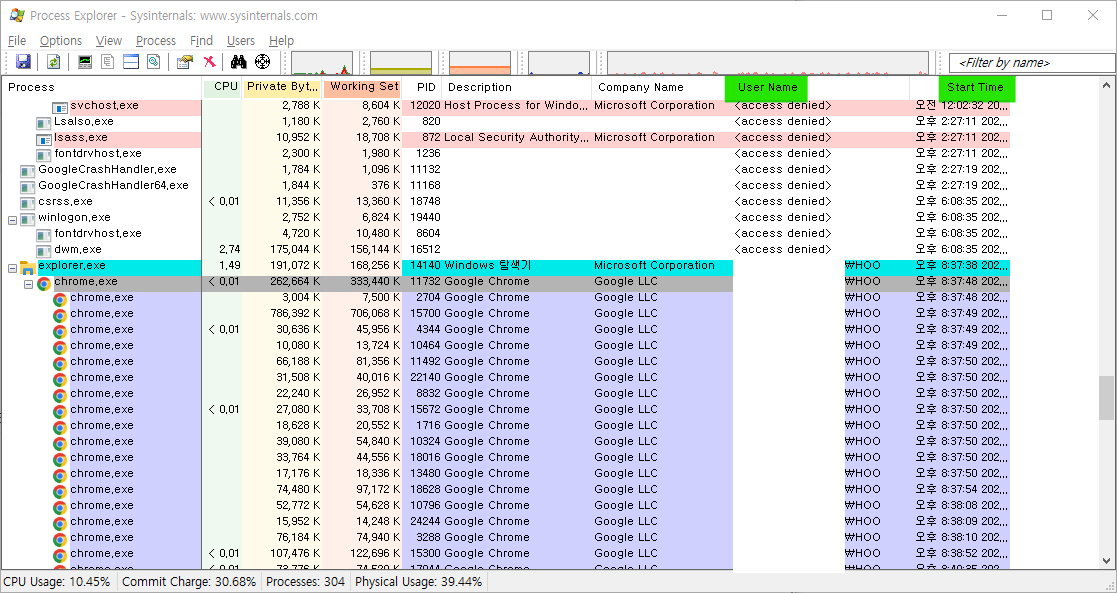Viewport: 1117px width, 593px height.
Task: Click the PID 2704 cell
Action: [428, 298]
